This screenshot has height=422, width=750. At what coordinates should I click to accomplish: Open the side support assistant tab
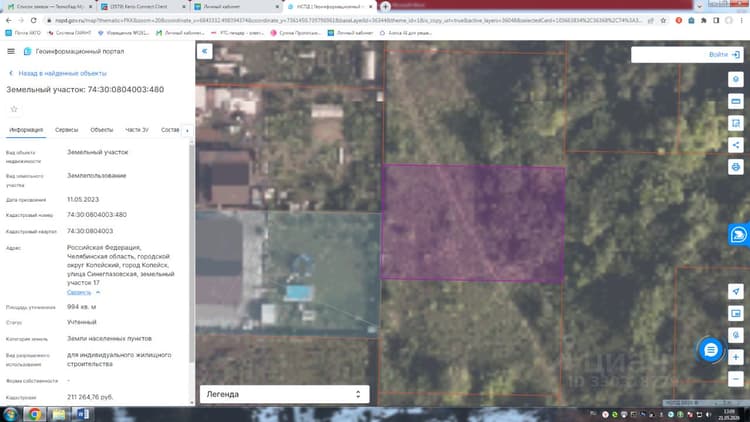(739, 234)
